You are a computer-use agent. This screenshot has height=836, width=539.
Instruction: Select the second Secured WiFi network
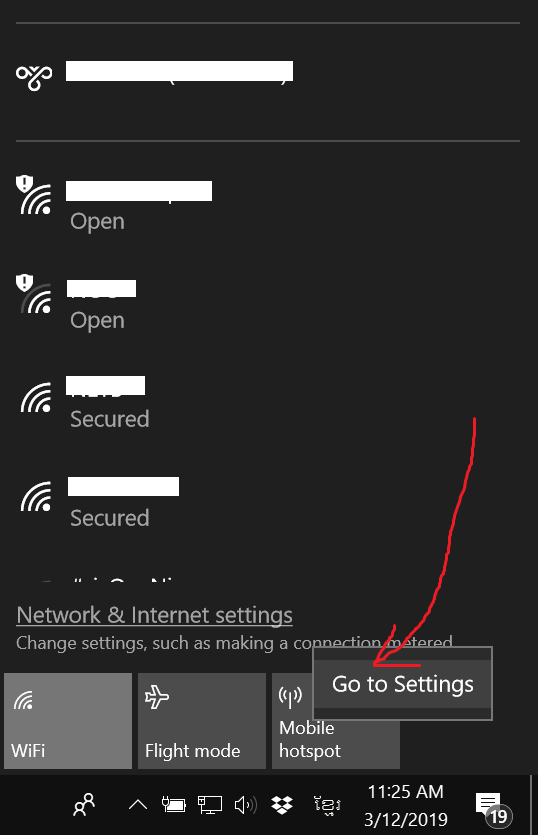click(268, 501)
